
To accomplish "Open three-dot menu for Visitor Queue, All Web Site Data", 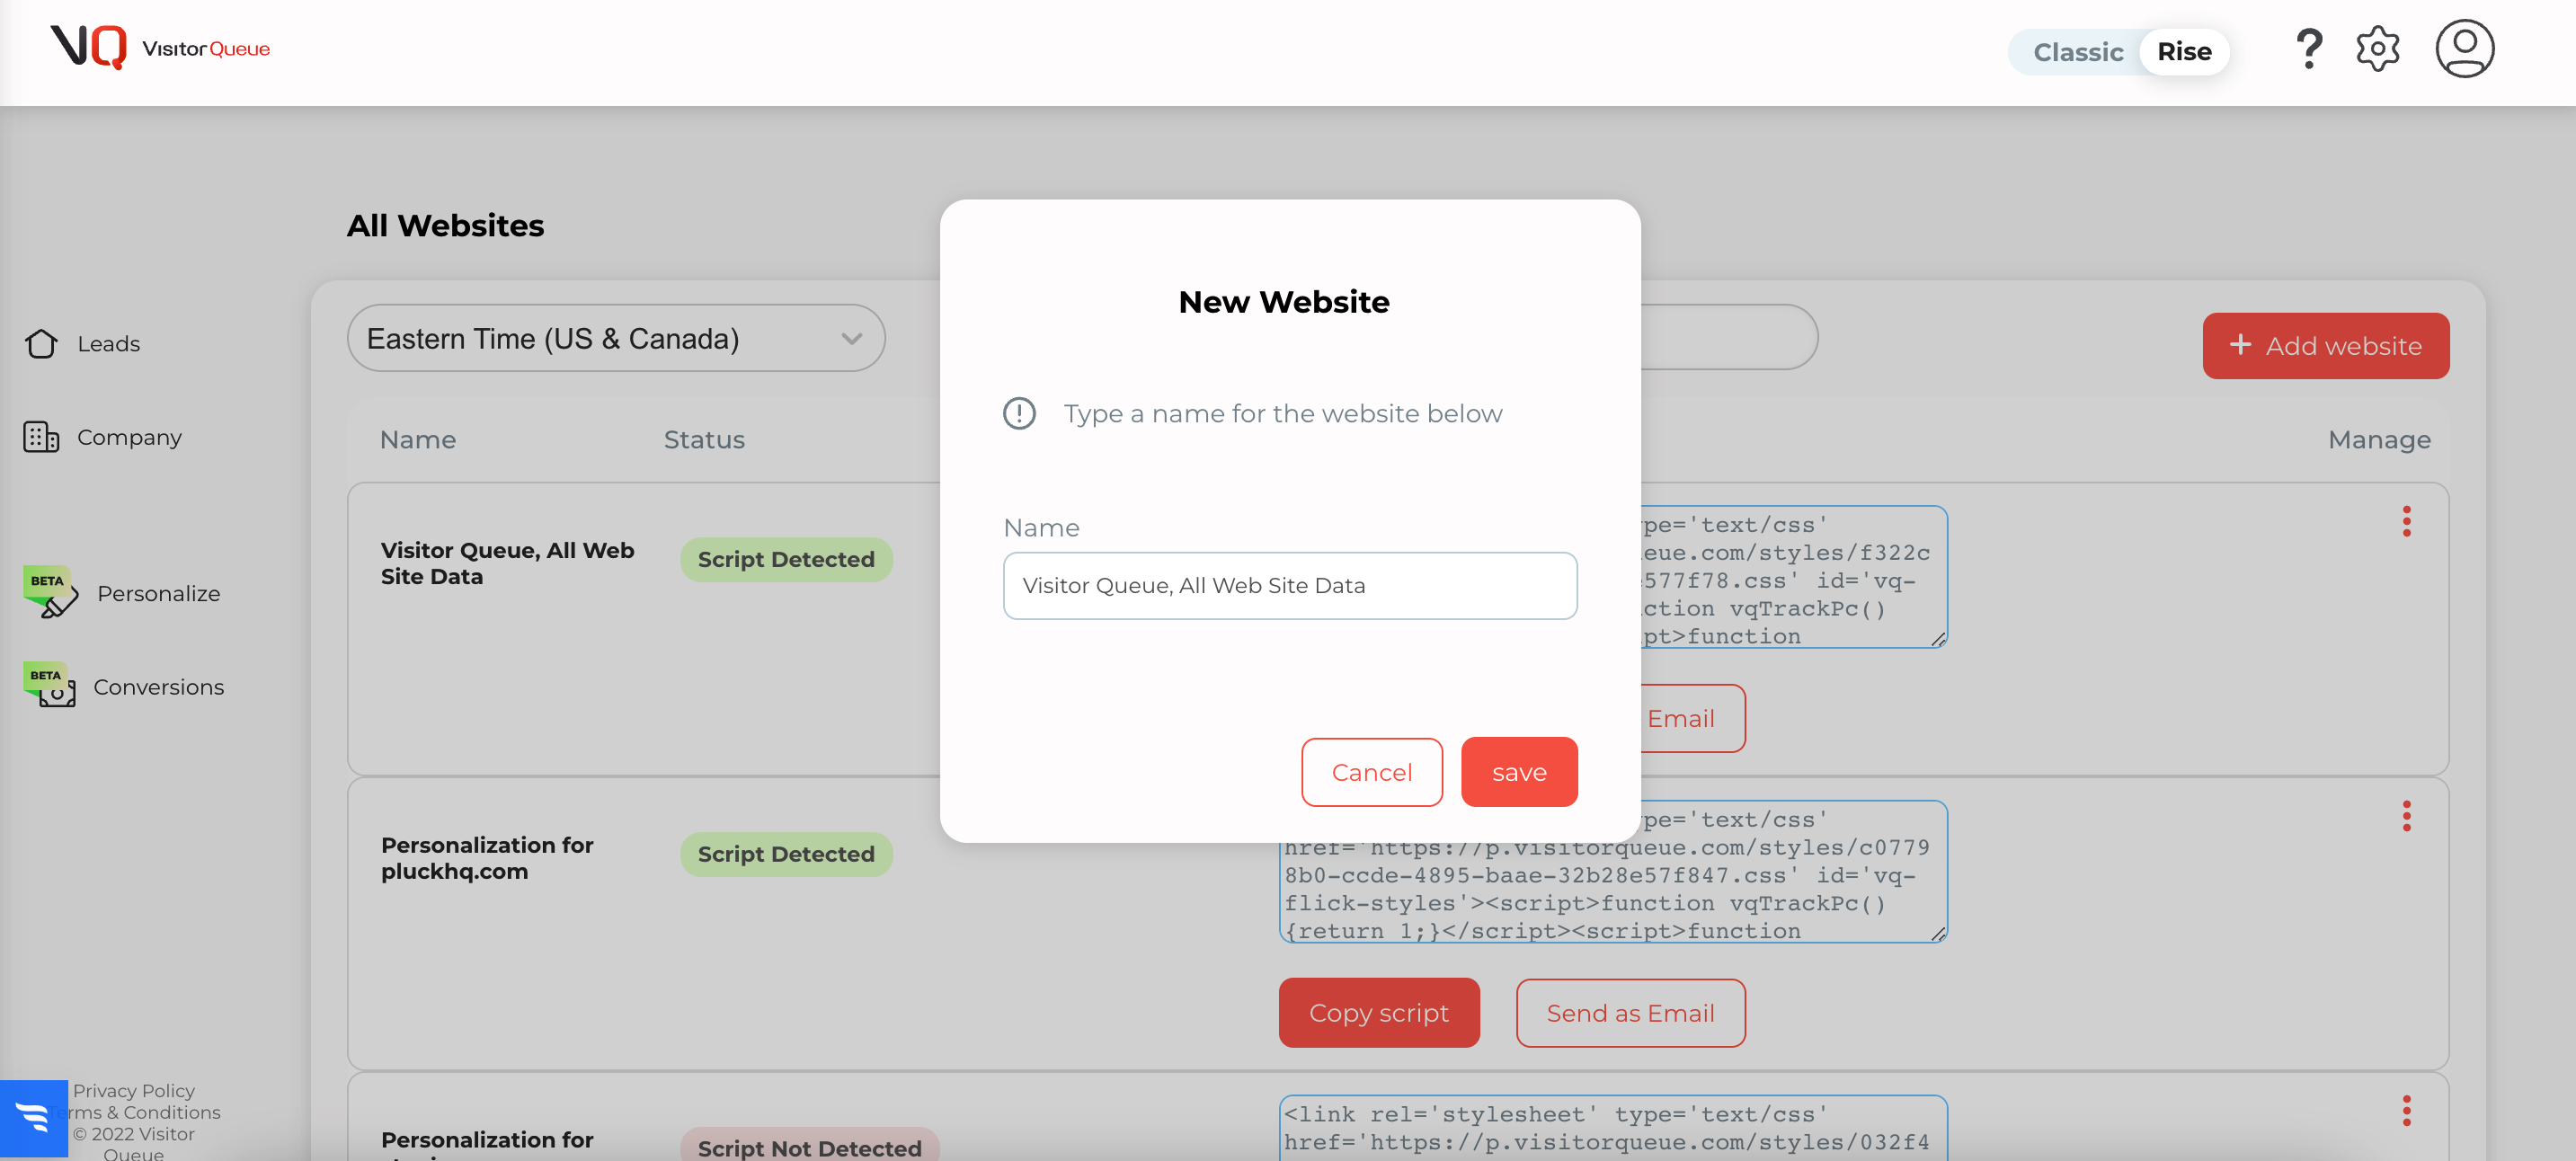I will [x=2407, y=521].
